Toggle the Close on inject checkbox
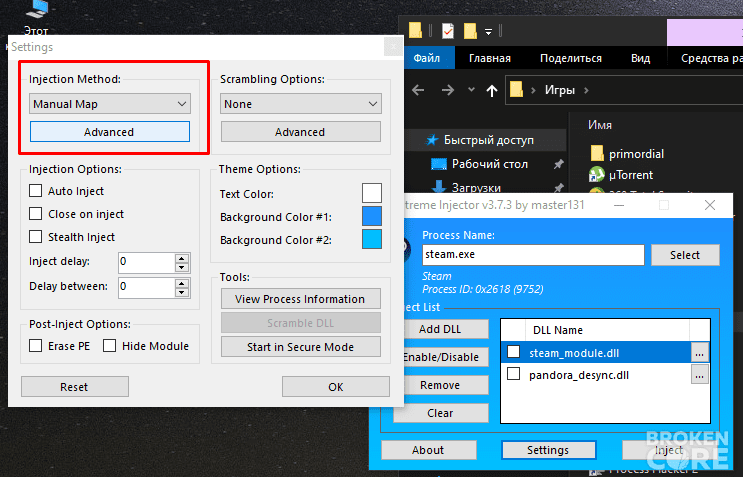Screen dimensions: 743x477 [36, 214]
